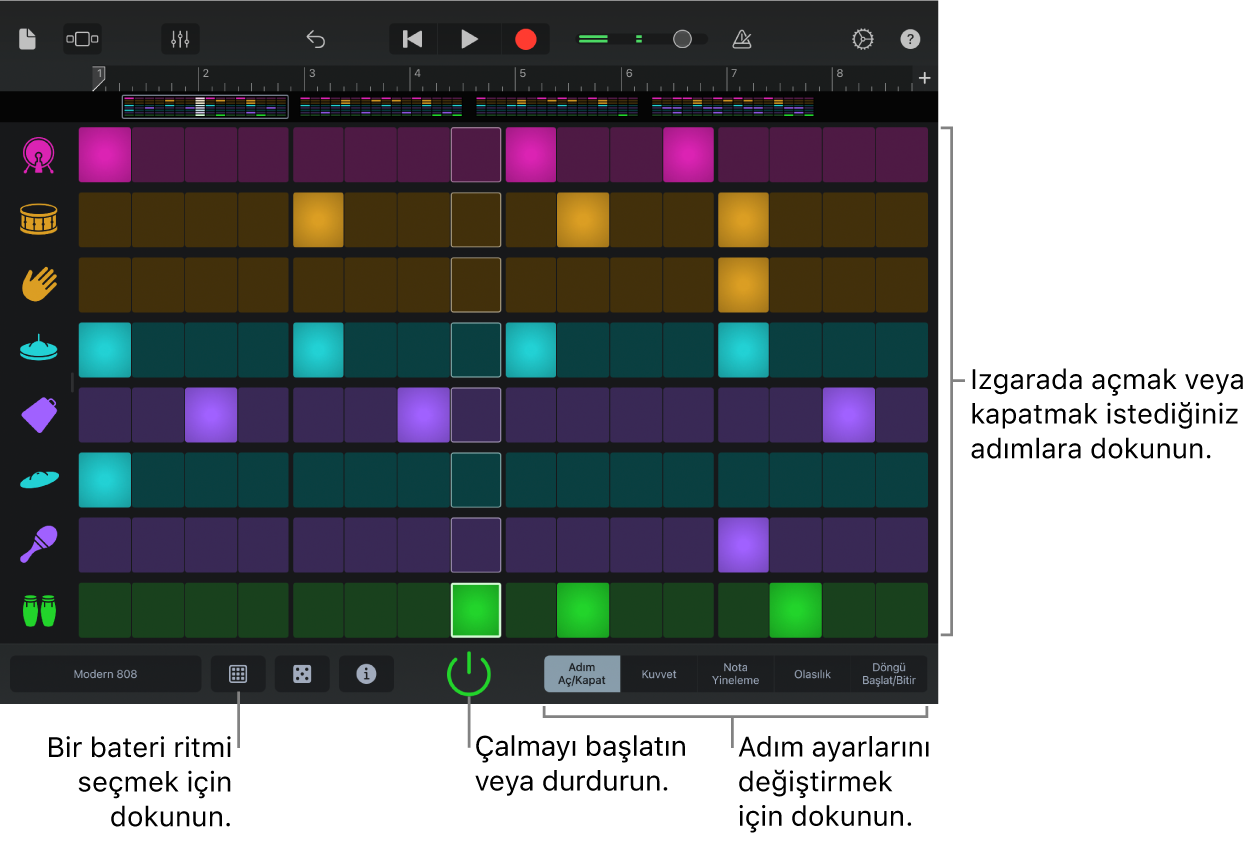Open the track controls mixer icon
Viewport: 1258px width, 841px height.
[x=180, y=39]
